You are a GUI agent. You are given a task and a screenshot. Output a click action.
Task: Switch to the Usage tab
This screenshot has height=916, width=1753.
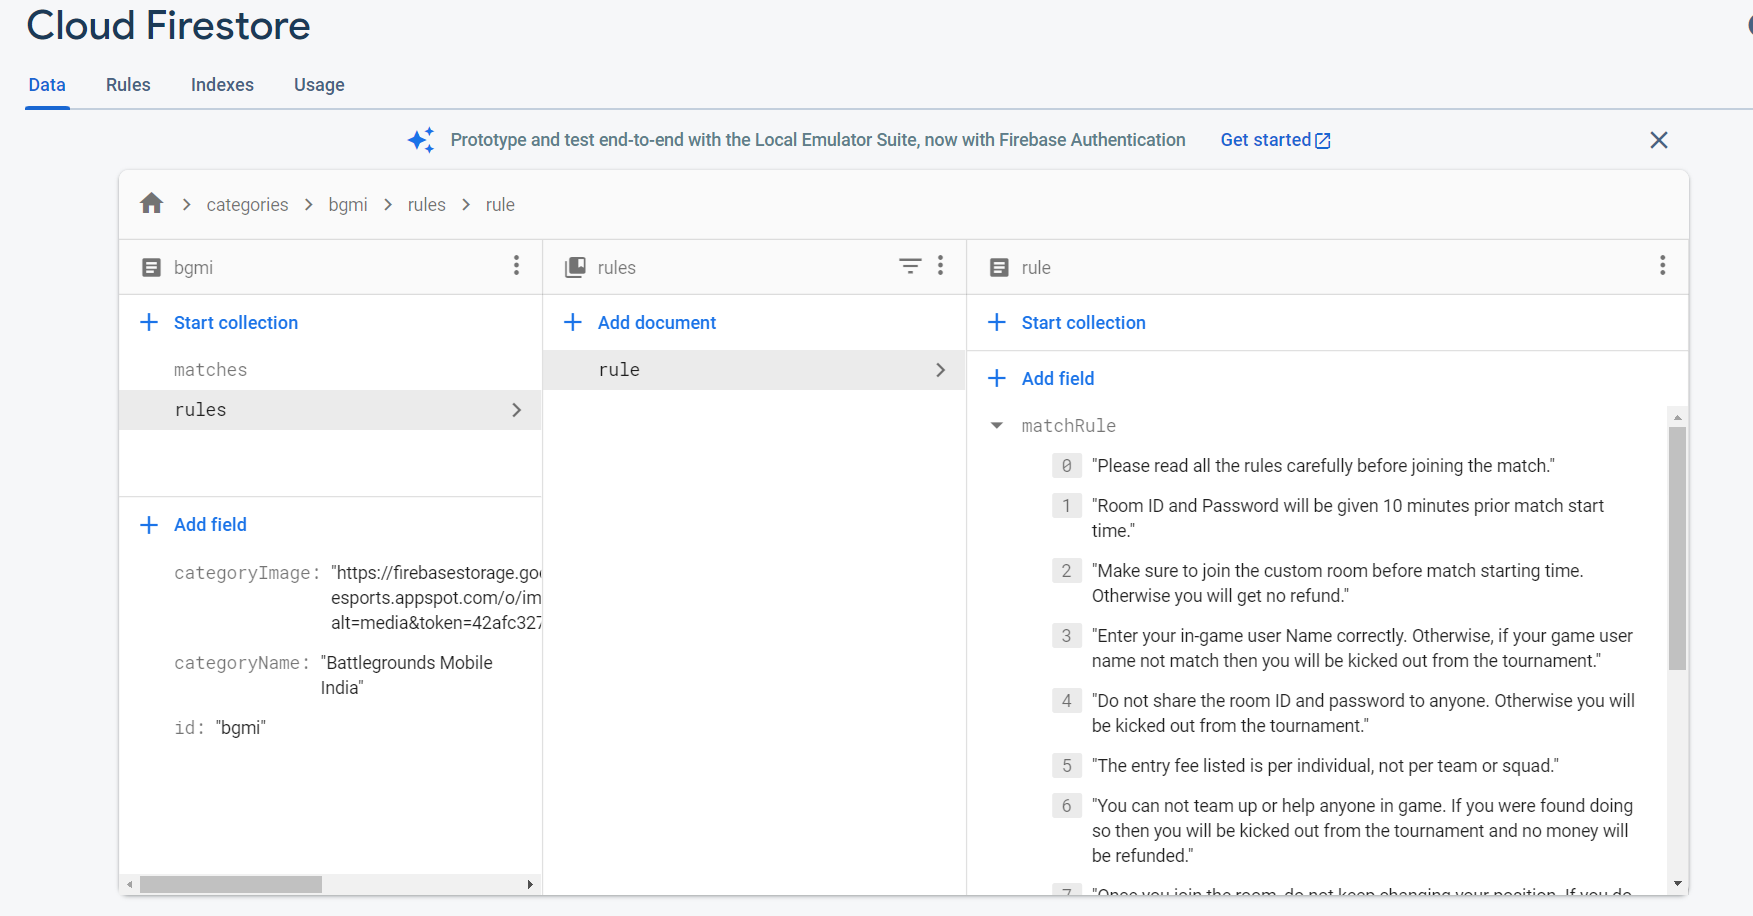pos(319,85)
